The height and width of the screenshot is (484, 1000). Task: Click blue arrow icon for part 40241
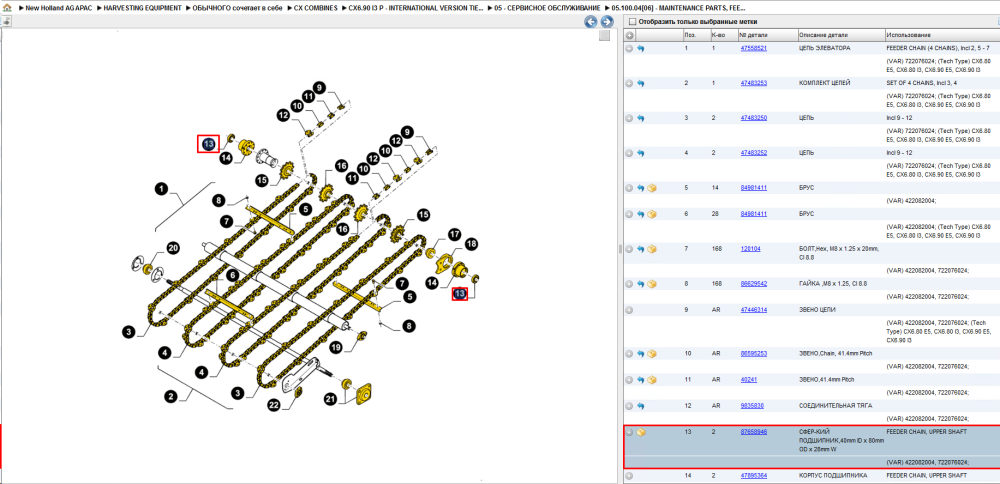coord(640,379)
